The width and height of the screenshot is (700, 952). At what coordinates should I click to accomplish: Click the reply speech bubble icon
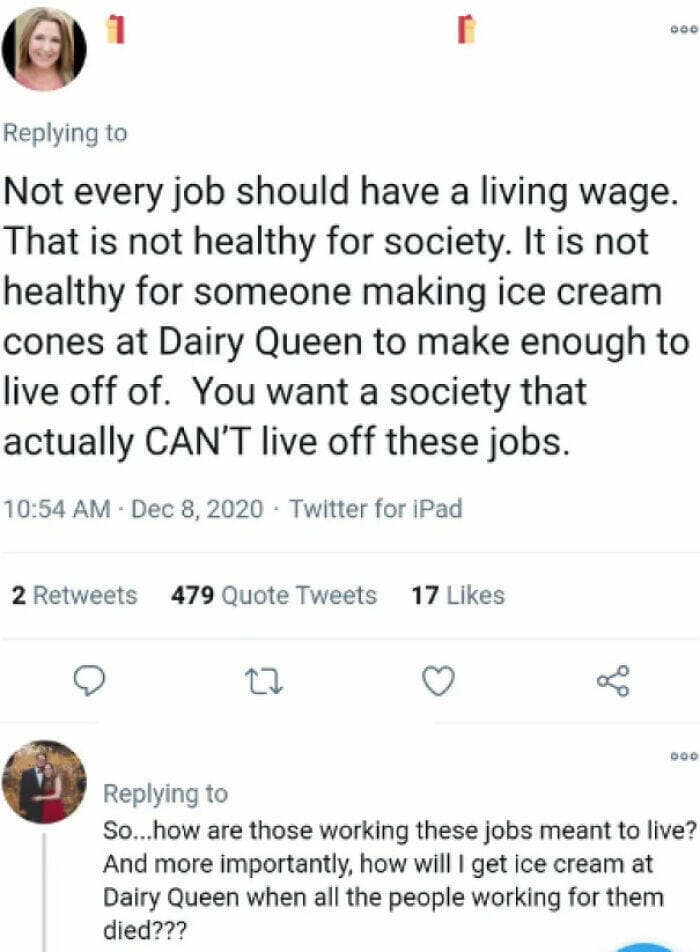click(90, 681)
